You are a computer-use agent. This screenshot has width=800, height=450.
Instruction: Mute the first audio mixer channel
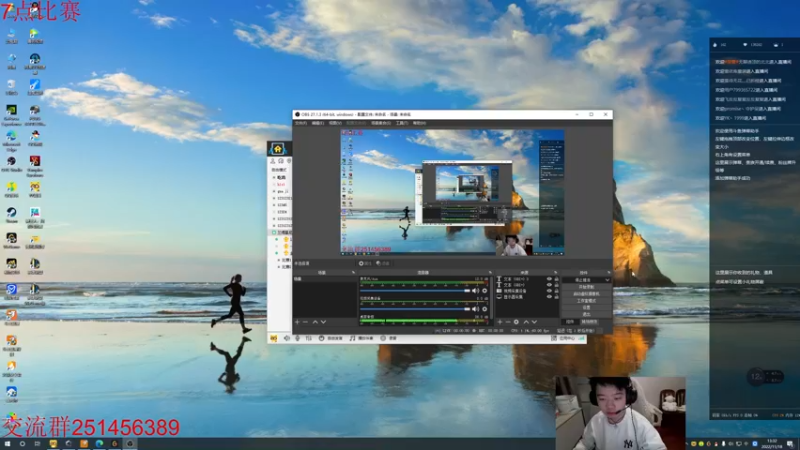pyautogui.click(x=476, y=291)
